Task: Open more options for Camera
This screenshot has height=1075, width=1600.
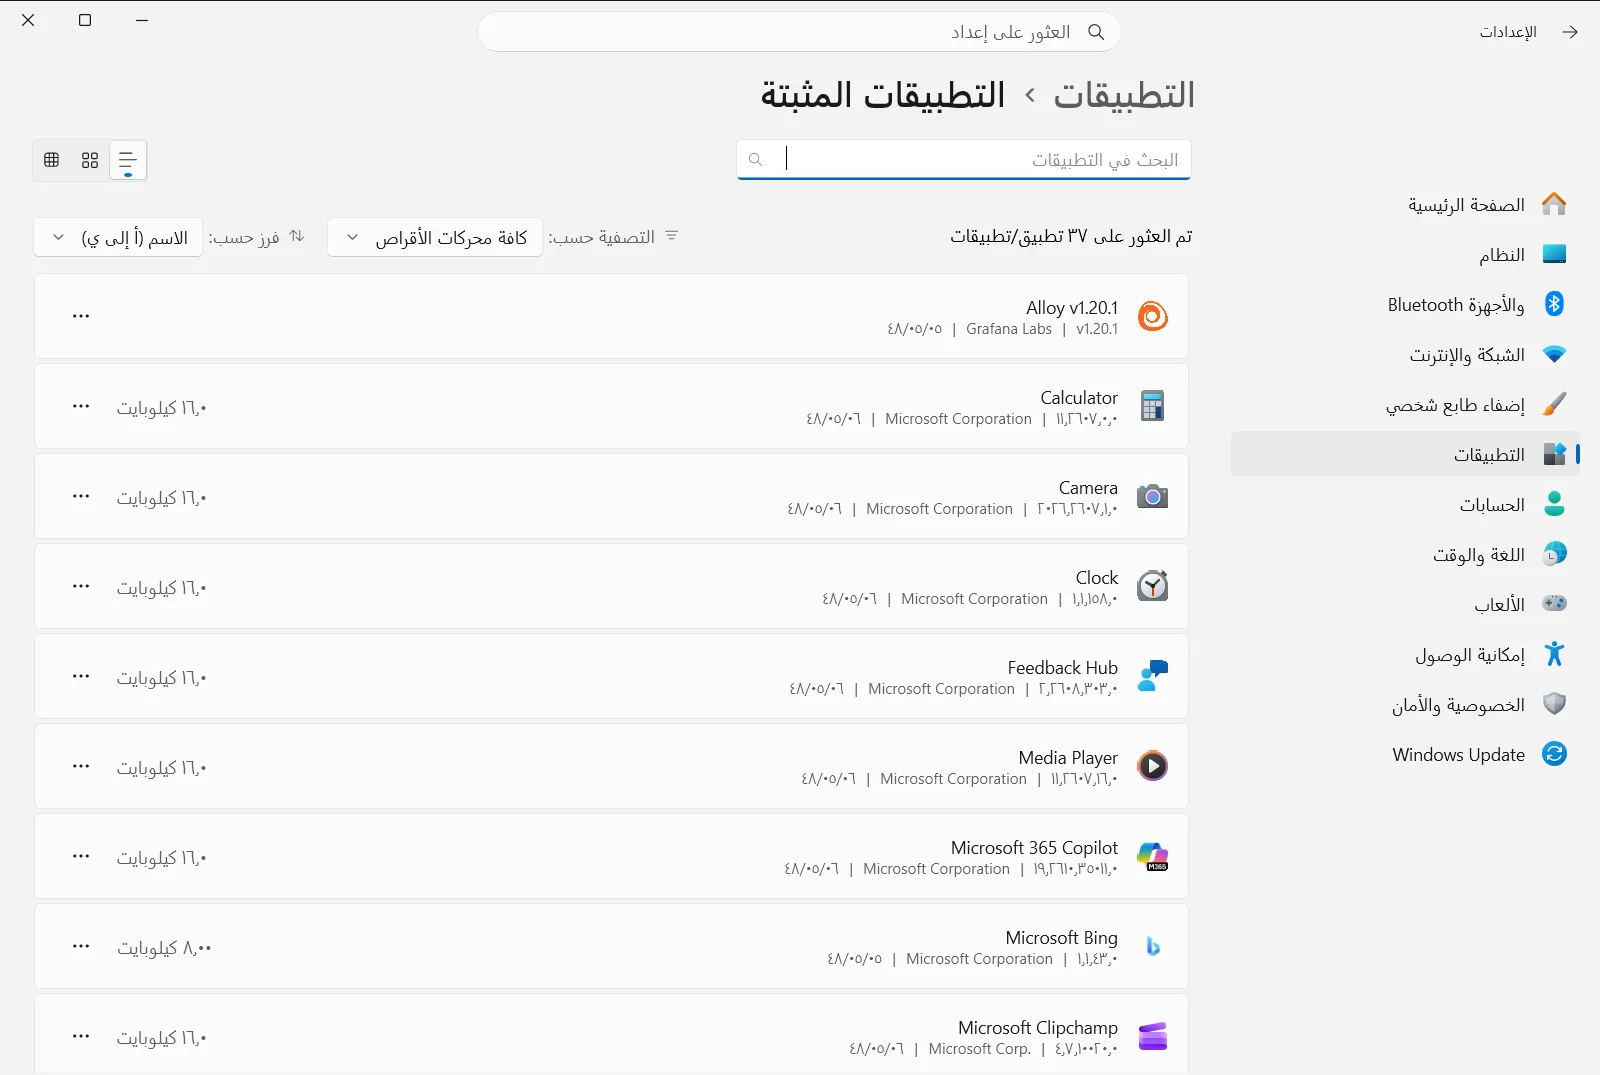Action: pos(81,496)
